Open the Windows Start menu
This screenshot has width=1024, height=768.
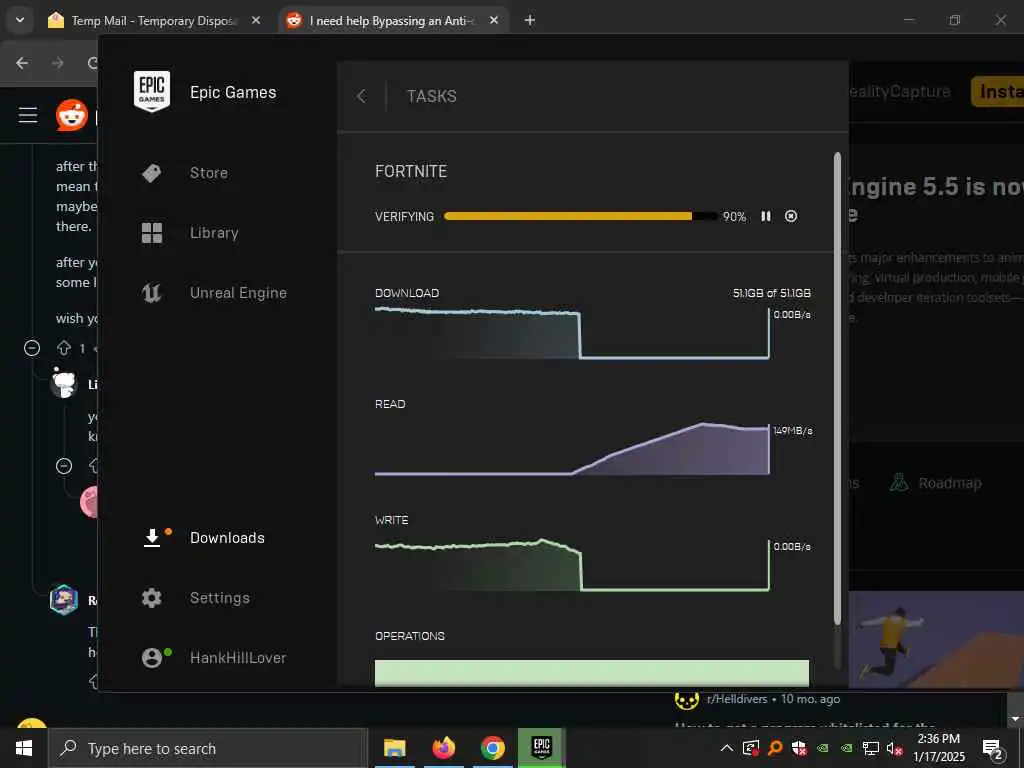pyautogui.click(x=24, y=748)
